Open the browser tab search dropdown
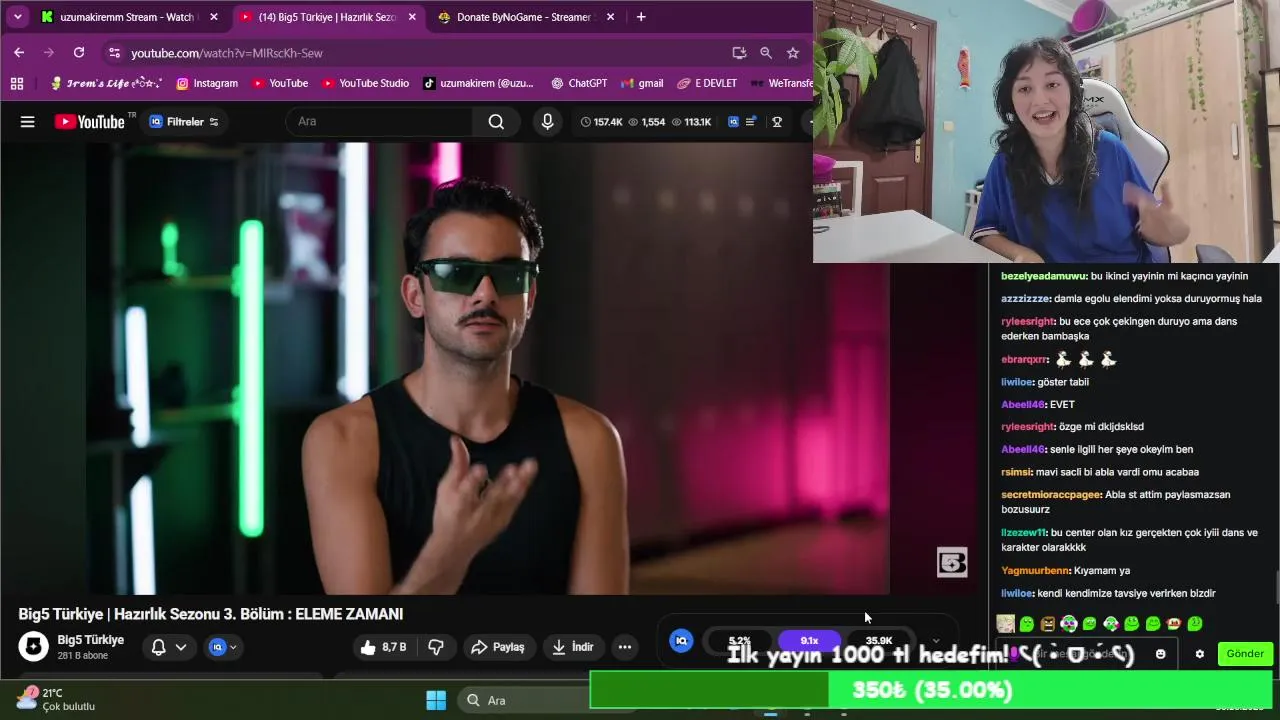 (17, 17)
